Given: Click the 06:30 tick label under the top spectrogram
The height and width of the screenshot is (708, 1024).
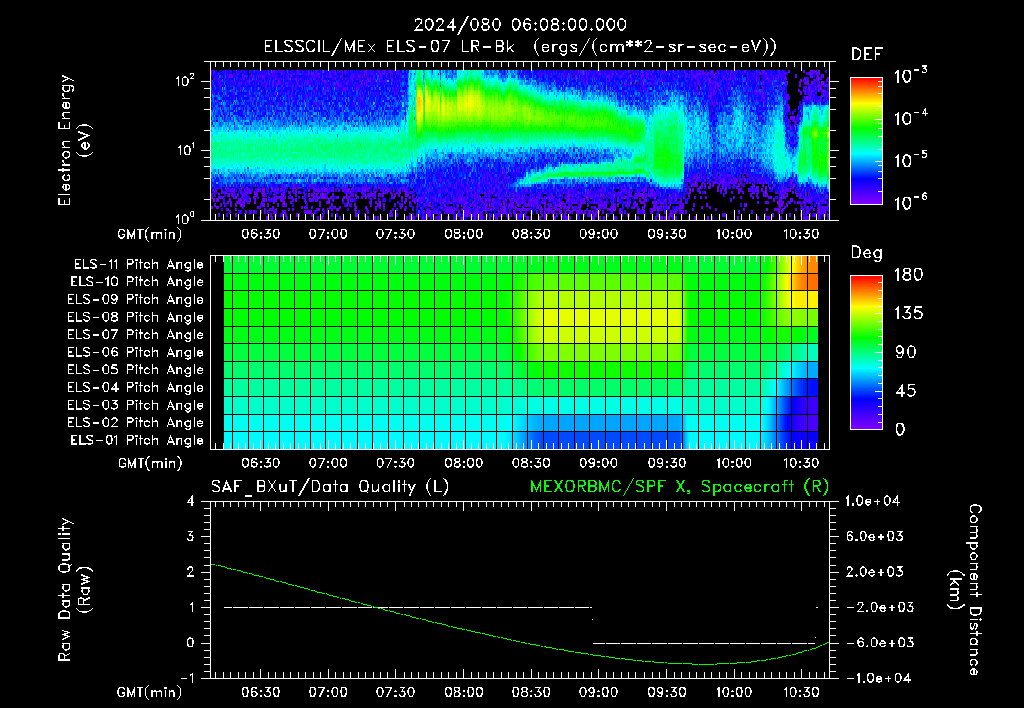Looking at the screenshot, I should (261, 234).
